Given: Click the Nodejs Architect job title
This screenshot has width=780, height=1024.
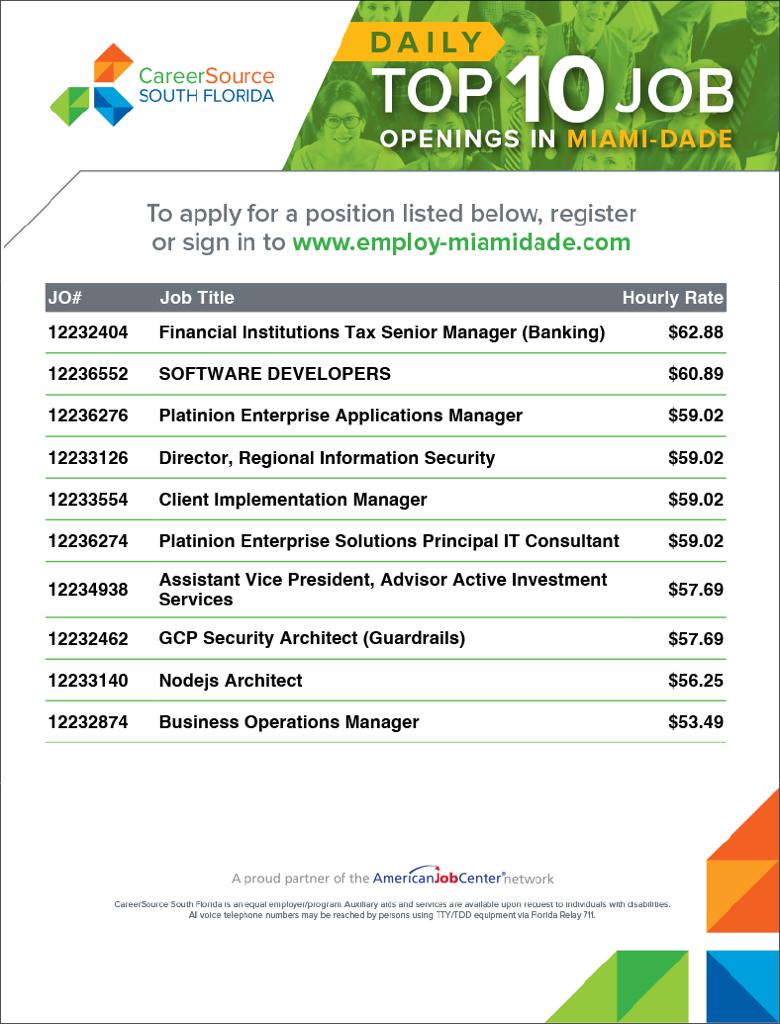Looking at the screenshot, I should coord(231,680).
